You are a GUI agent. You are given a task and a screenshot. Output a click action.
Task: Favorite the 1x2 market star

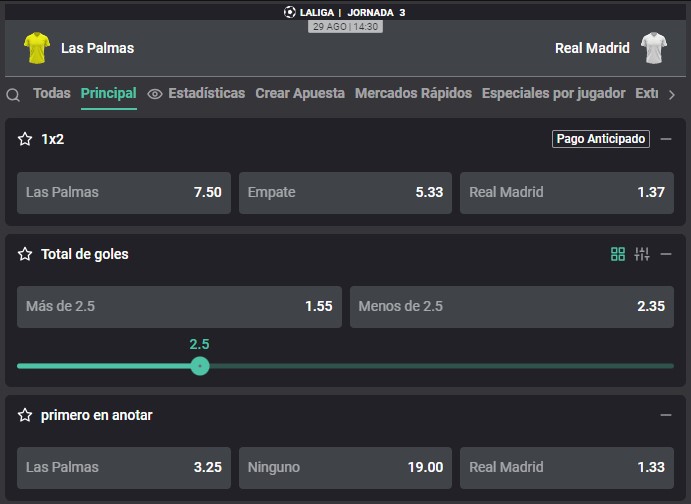(25, 139)
